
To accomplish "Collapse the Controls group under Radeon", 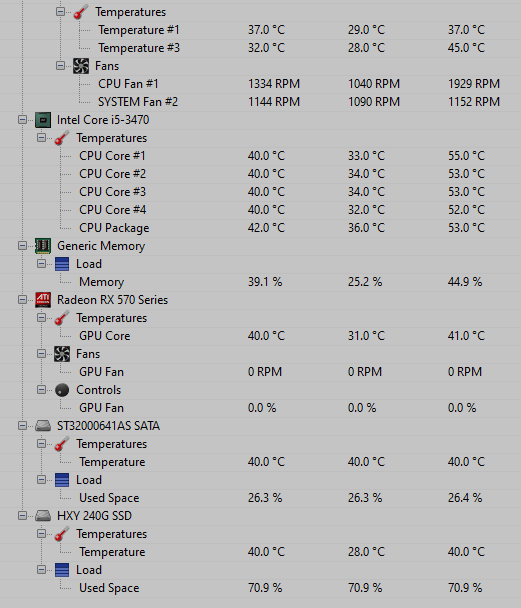I will click(41, 390).
